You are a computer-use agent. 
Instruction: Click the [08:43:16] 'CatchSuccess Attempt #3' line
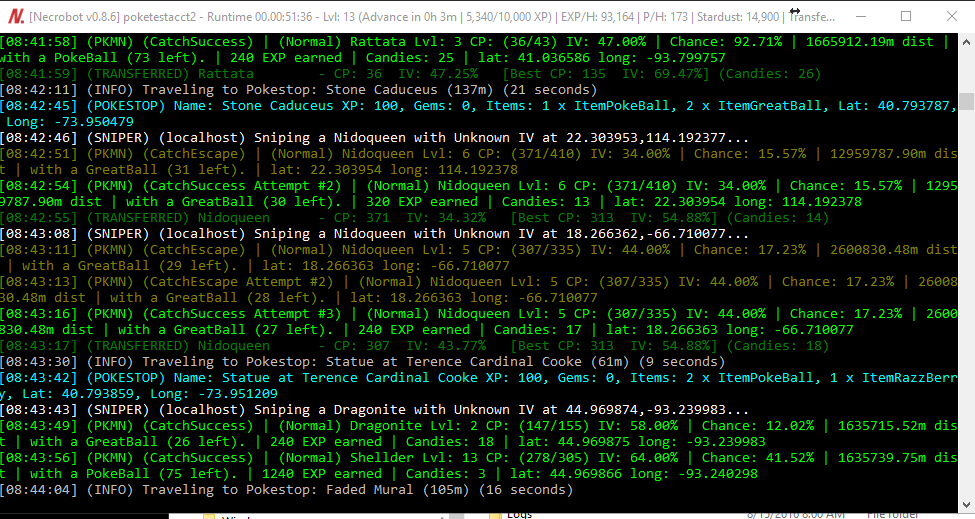coord(478,322)
